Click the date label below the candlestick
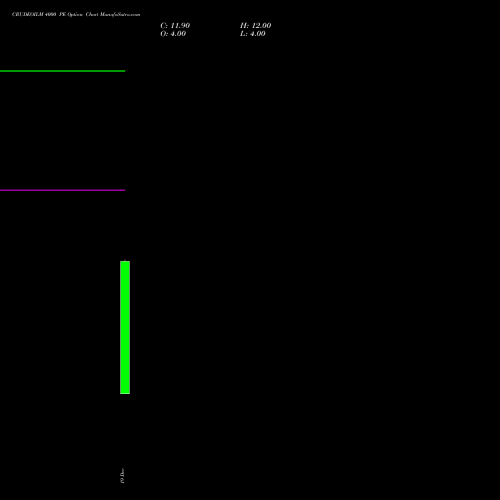 pos(122,476)
